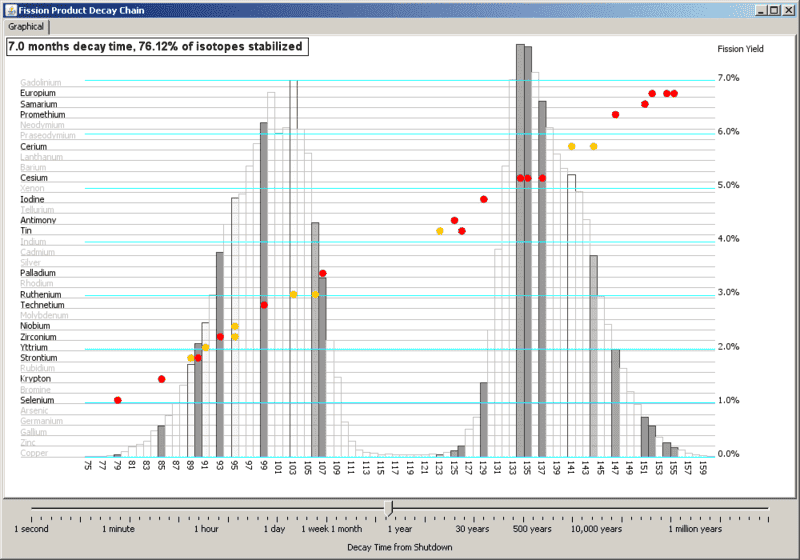Image resolution: width=800 pixels, height=560 pixels.
Task: Click the Zirconium element label
Action: 38,337
